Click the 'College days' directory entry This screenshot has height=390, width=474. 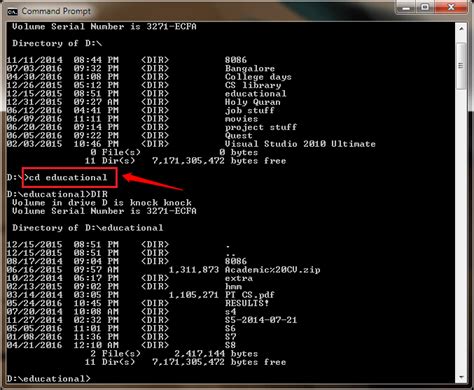pos(258,77)
